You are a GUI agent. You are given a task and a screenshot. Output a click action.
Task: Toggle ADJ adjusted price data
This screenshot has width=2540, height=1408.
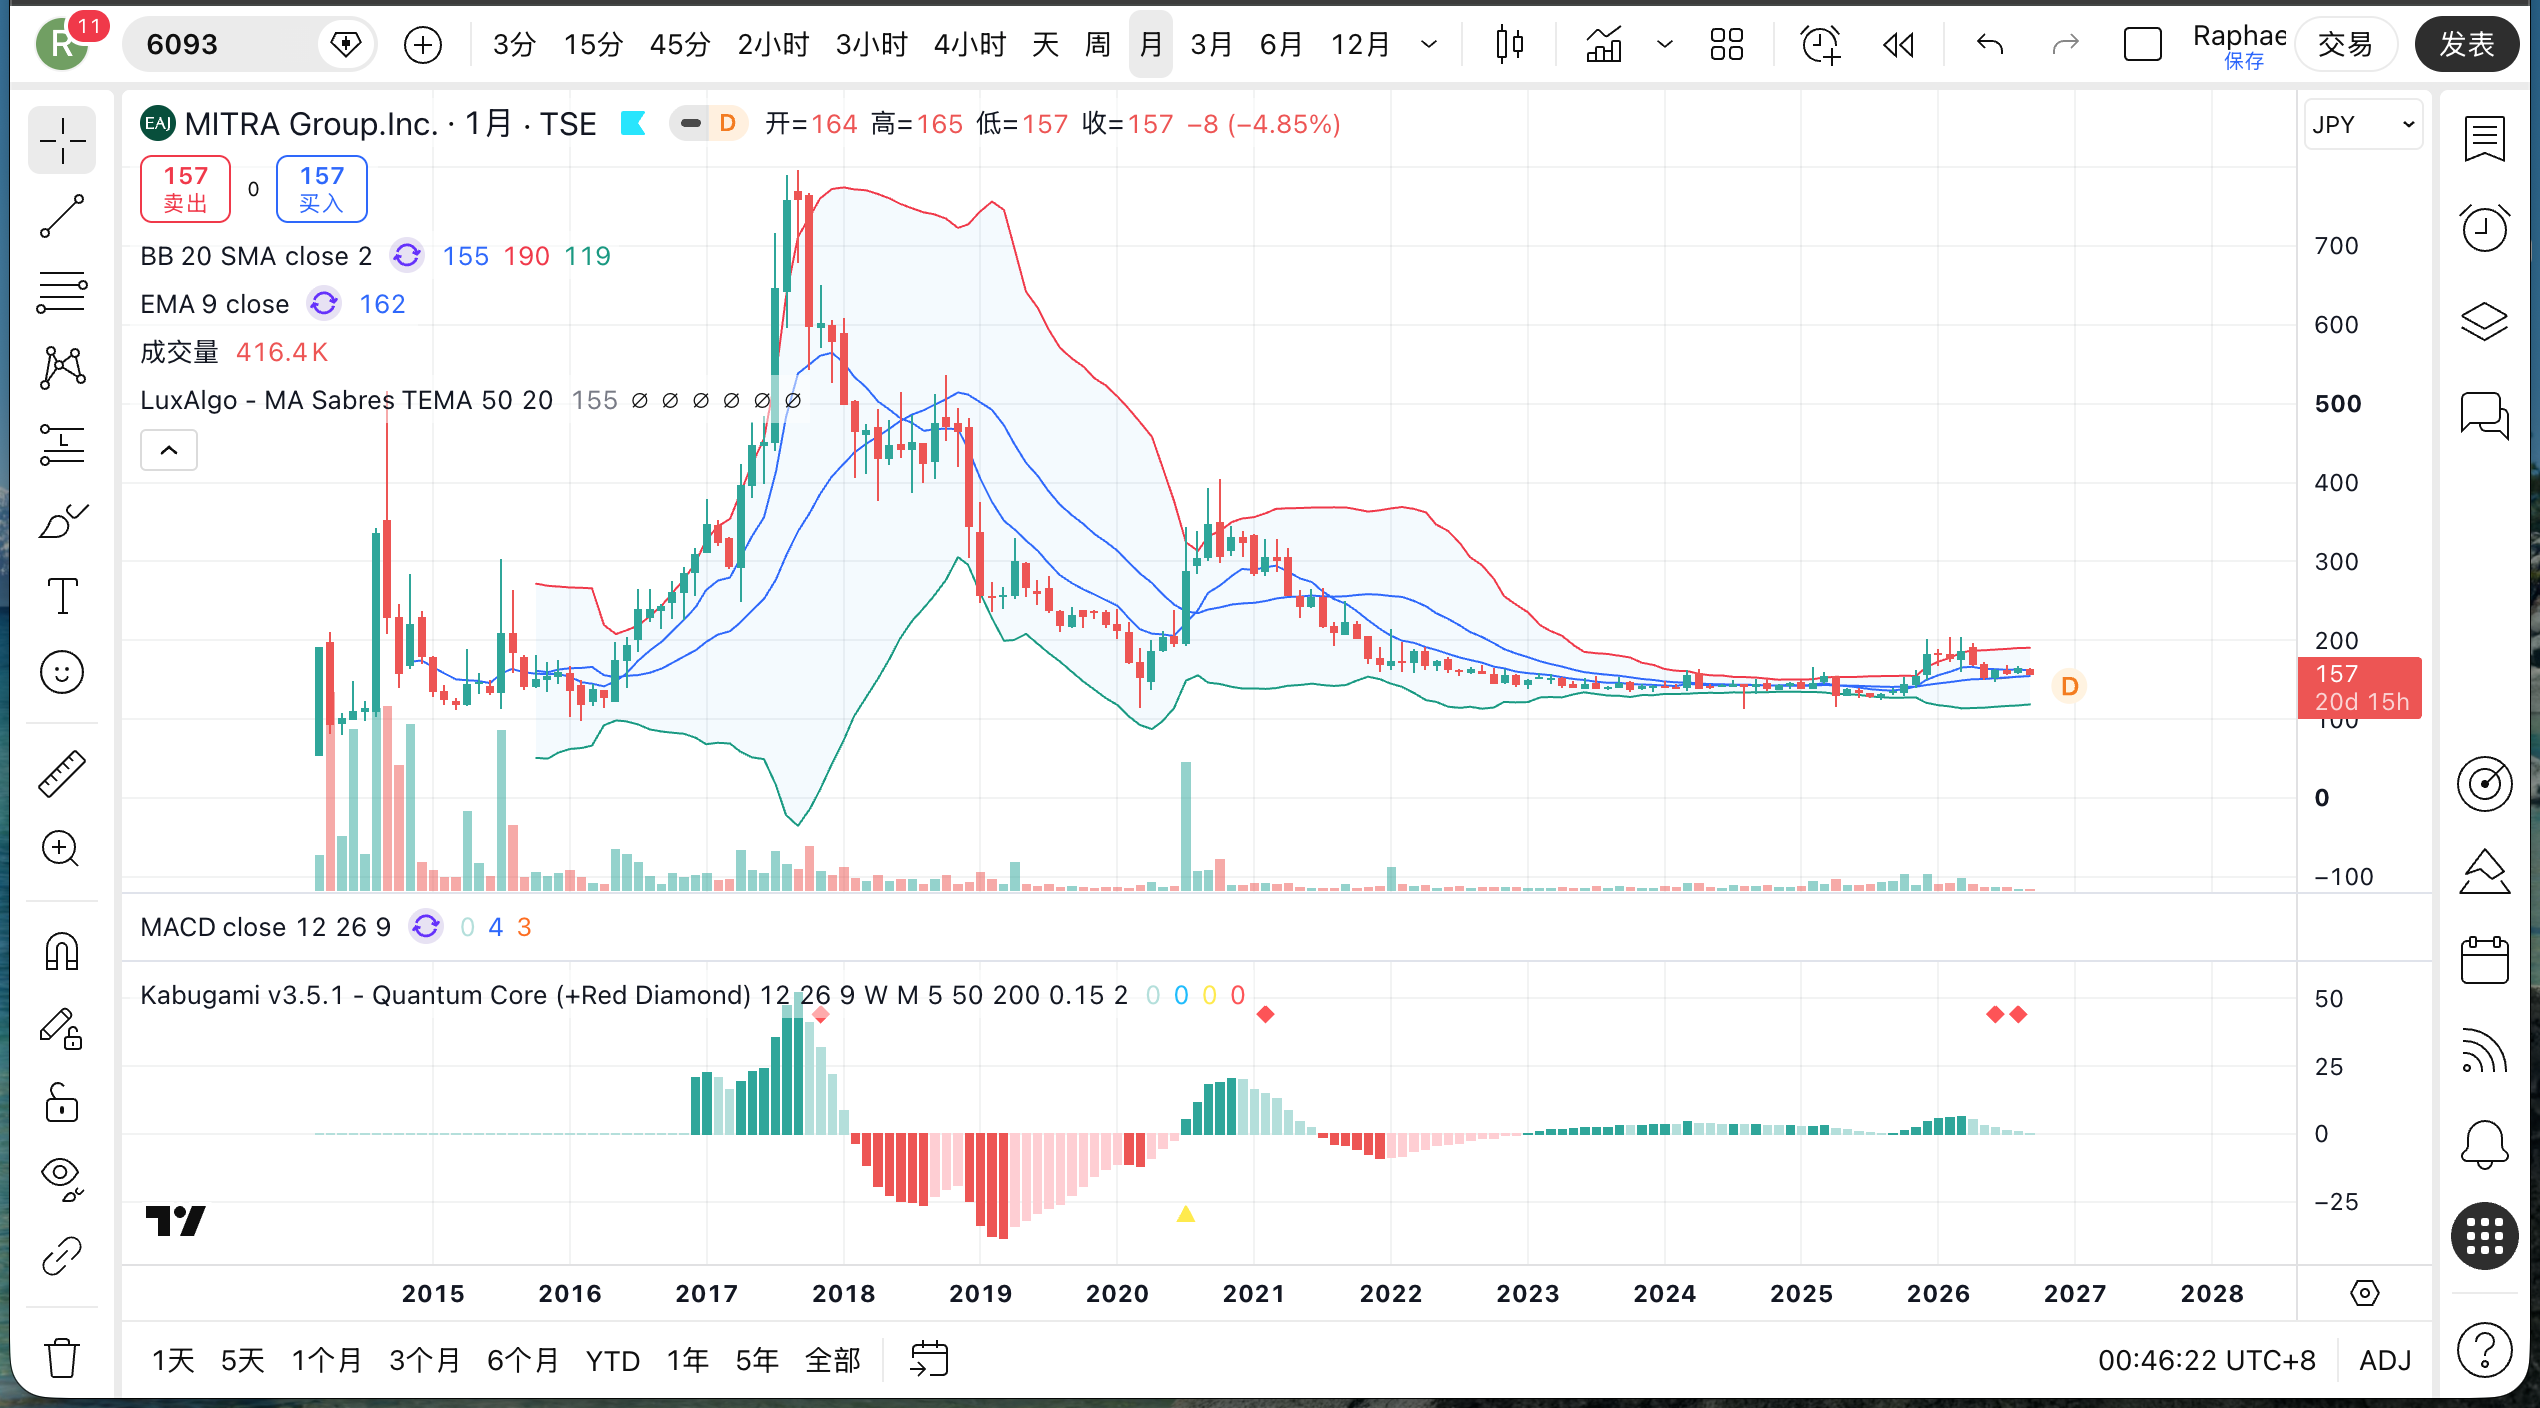point(2385,1360)
